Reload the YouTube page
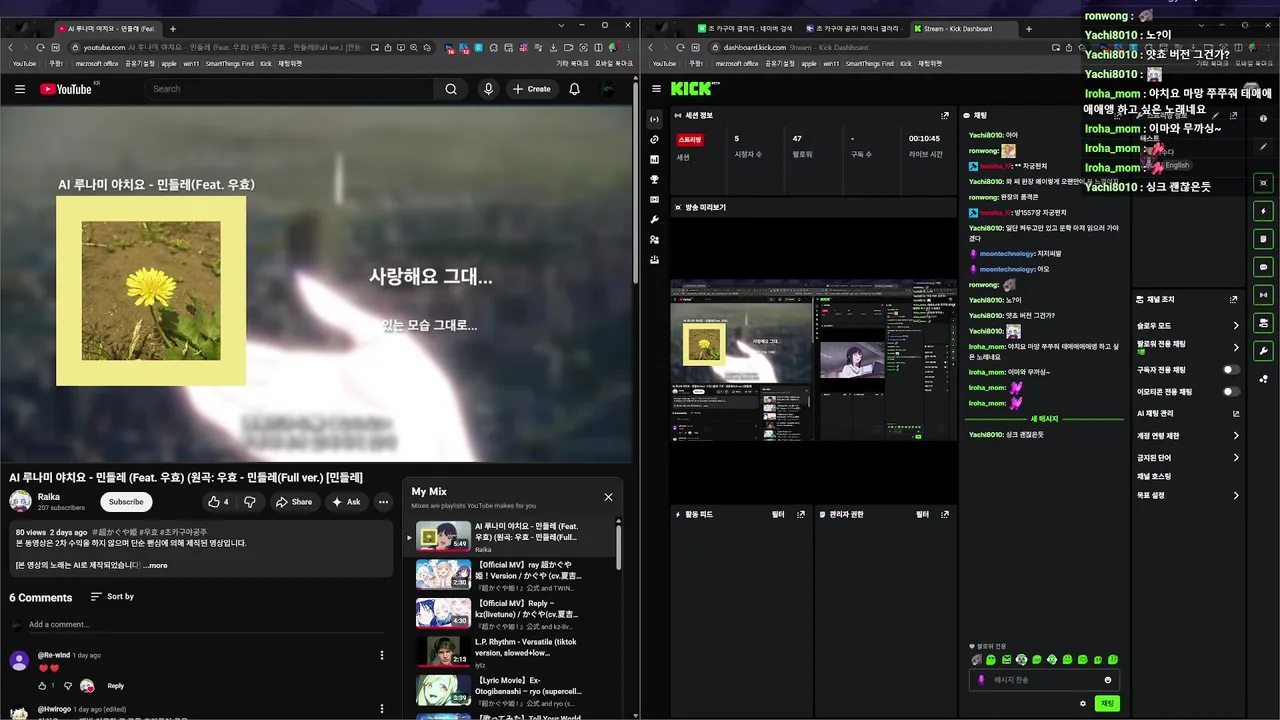The height and width of the screenshot is (720, 1280). 40,47
